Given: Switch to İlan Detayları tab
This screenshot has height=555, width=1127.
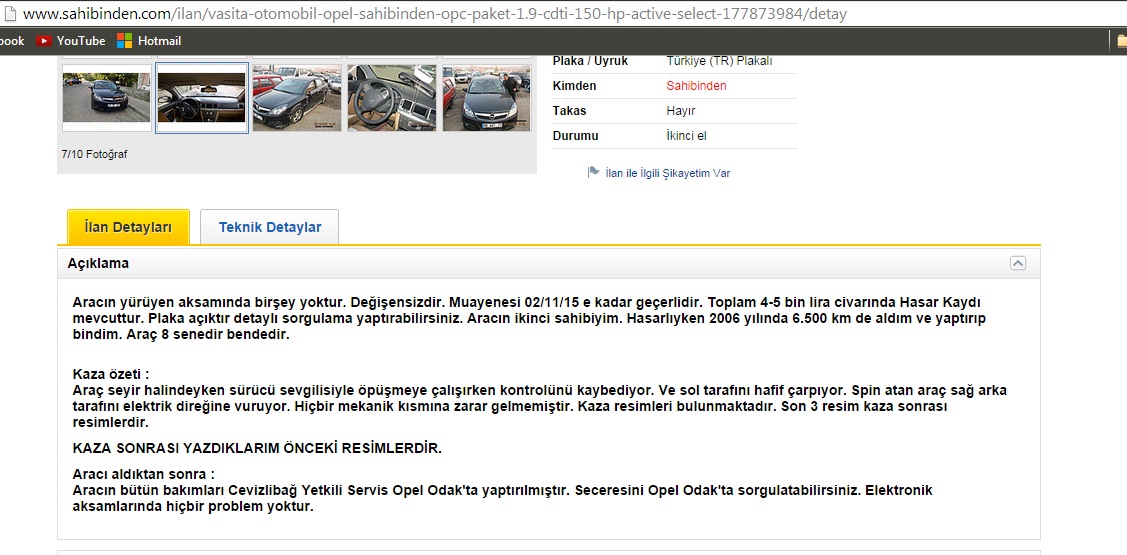Looking at the screenshot, I should pyautogui.click(x=128, y=227).
